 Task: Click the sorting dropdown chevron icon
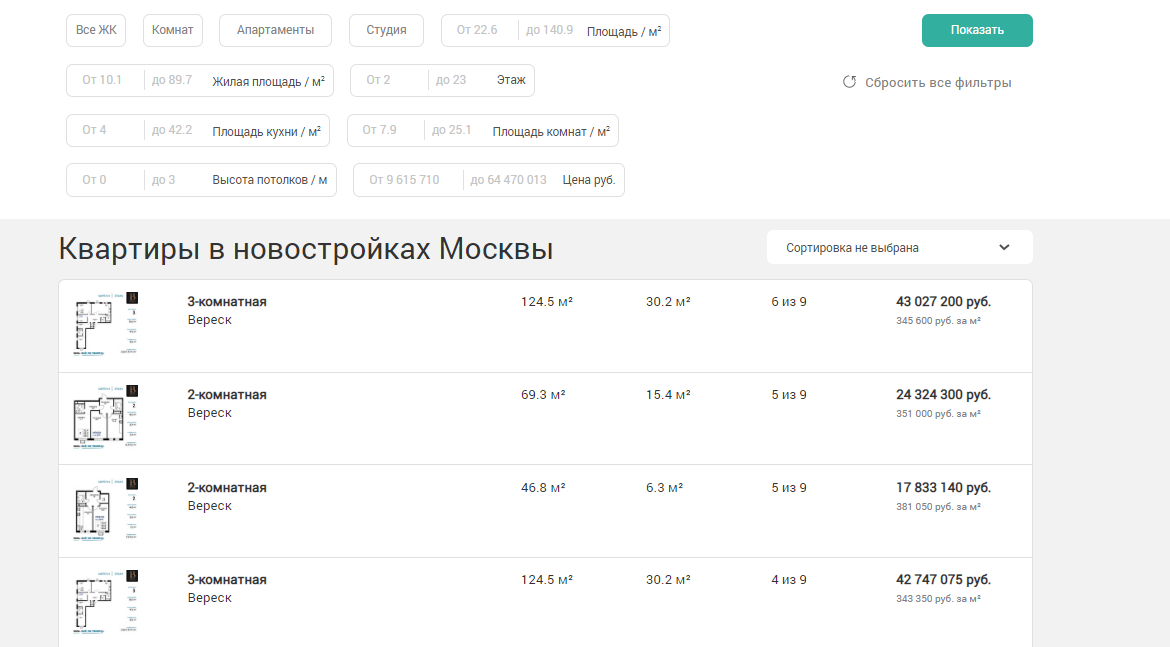(1003, 246)
